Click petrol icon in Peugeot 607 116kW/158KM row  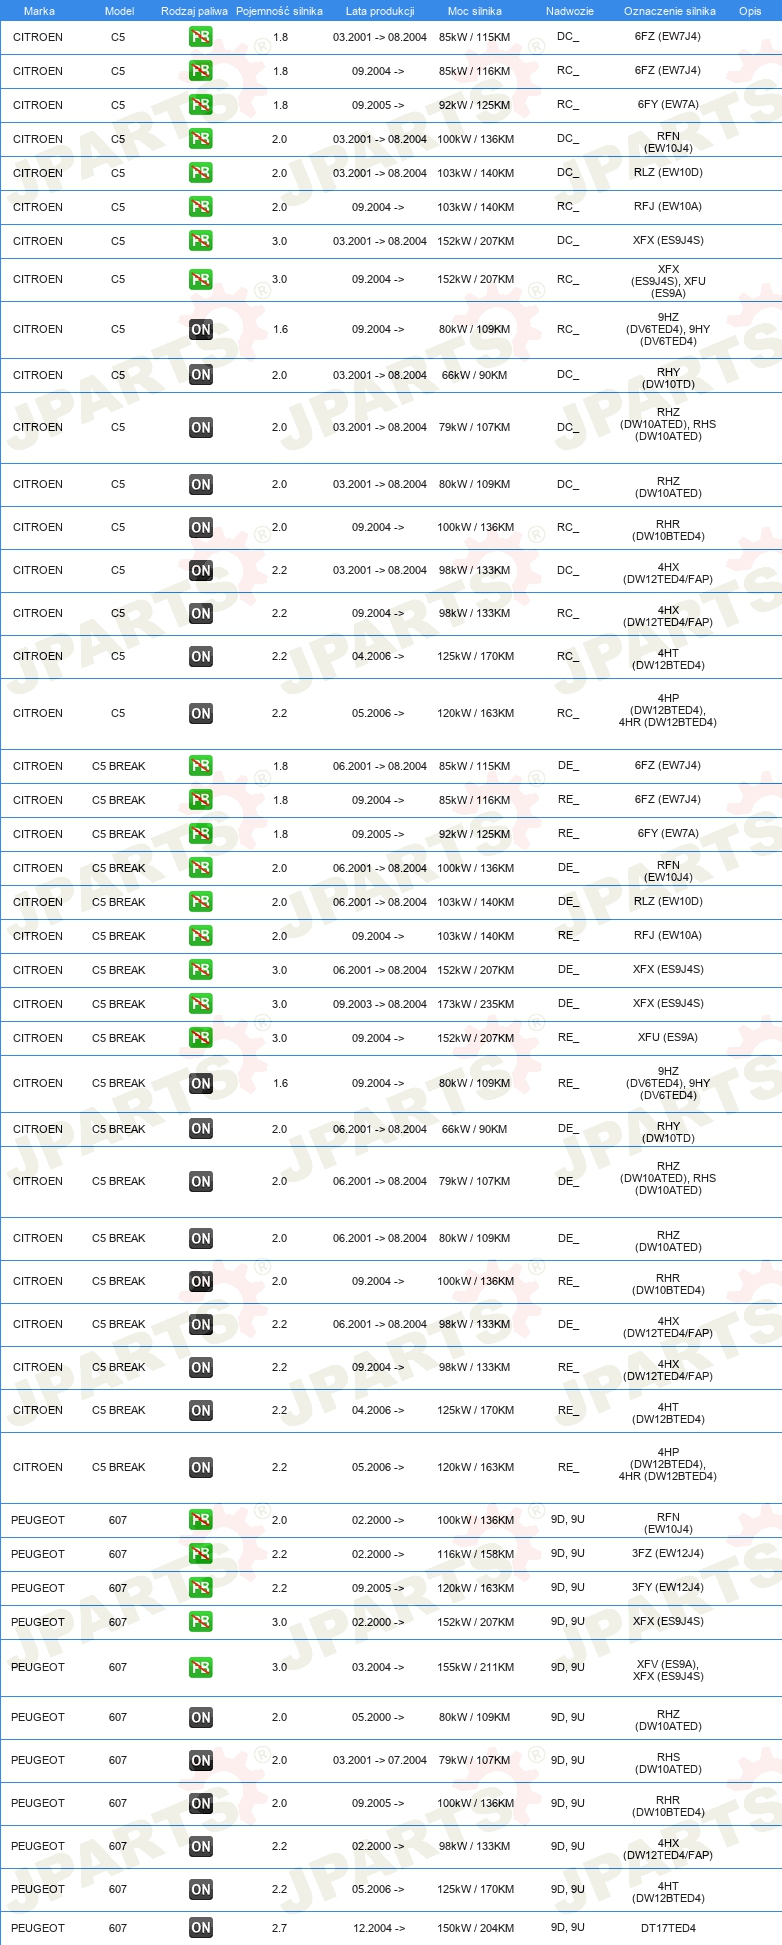pos(200,1554)
